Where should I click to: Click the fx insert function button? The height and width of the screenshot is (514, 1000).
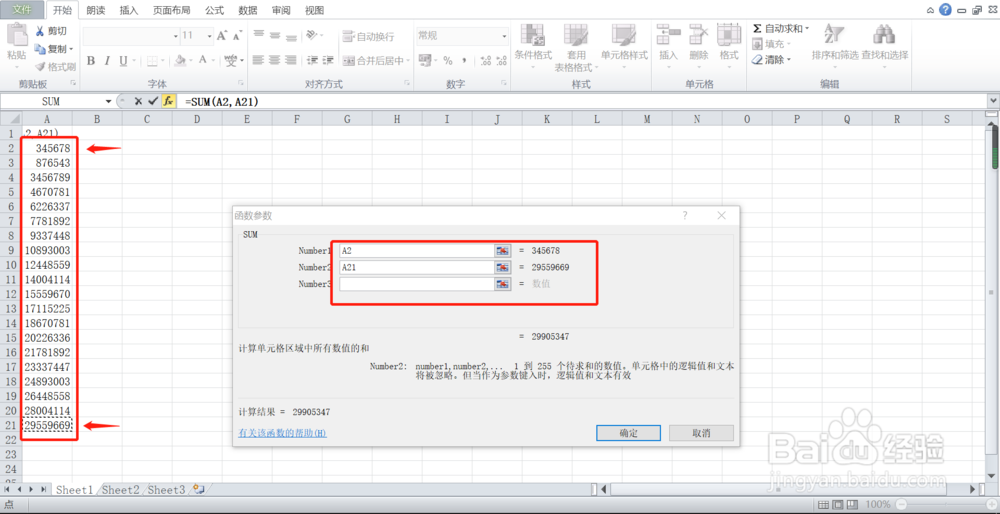(x=168, y=101)
